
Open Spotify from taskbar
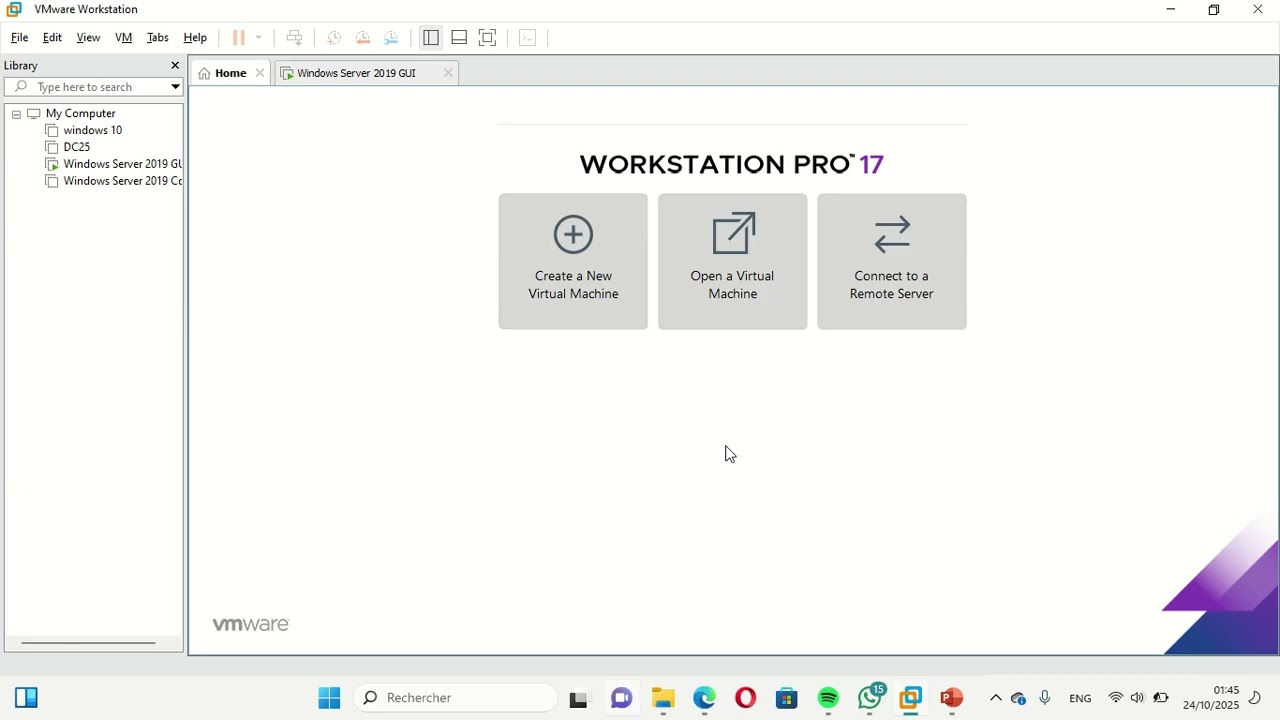829,698
